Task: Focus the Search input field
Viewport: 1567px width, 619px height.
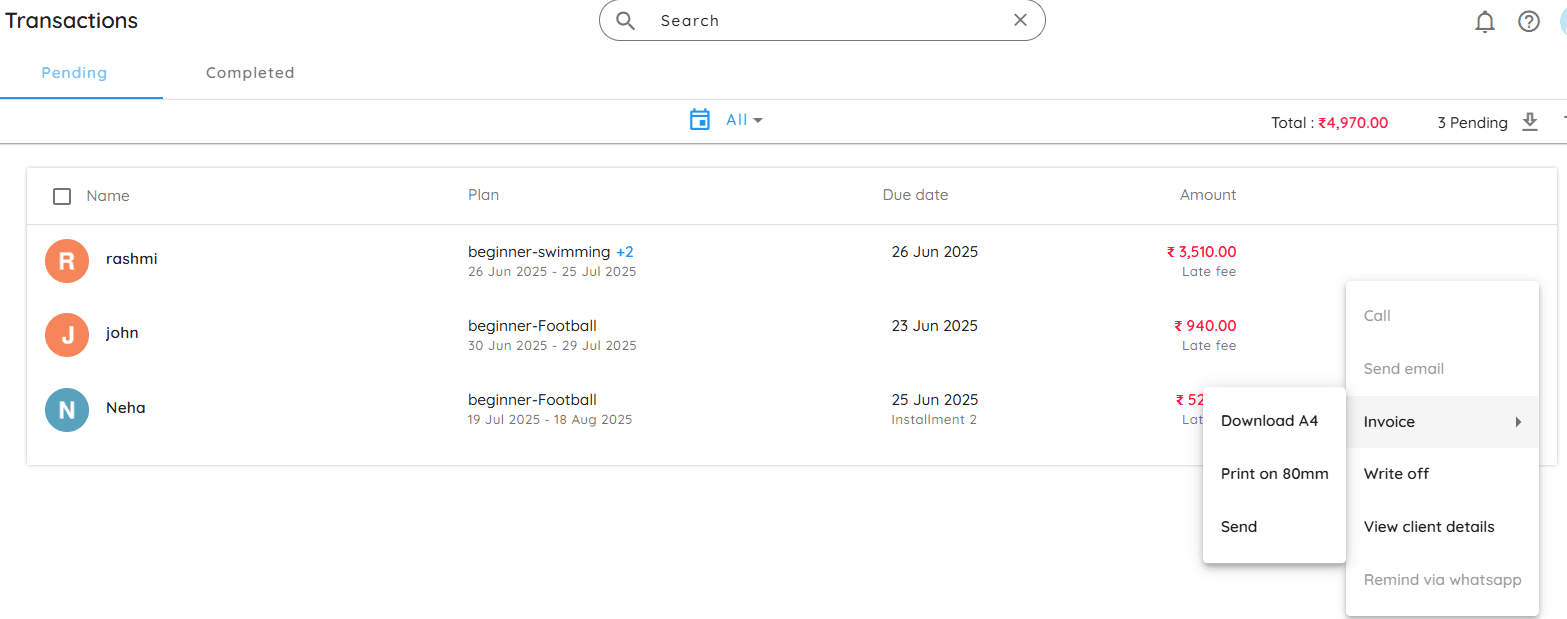Action: (x=828, y=20)
